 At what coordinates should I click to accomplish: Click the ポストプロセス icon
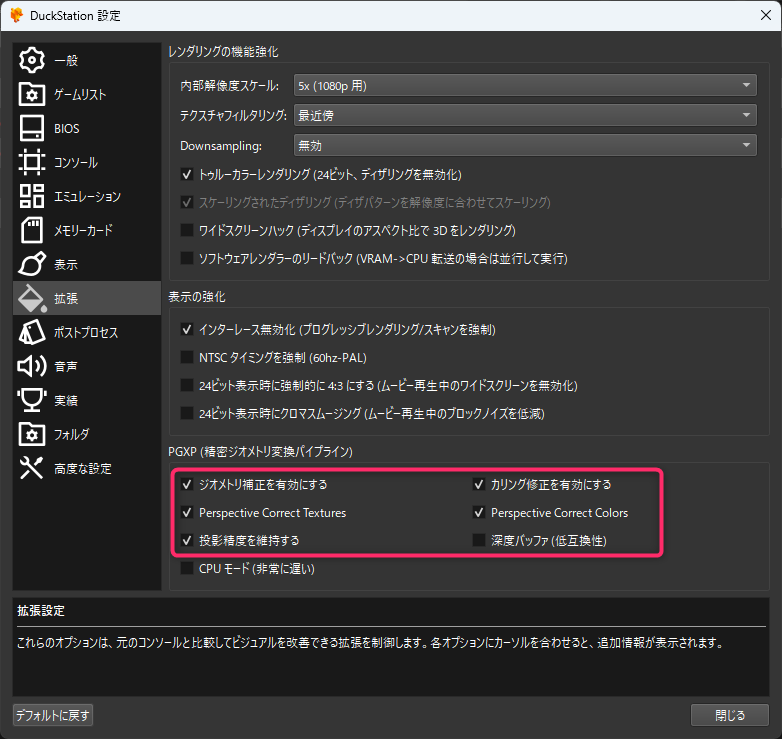click(x=32, y=332)
